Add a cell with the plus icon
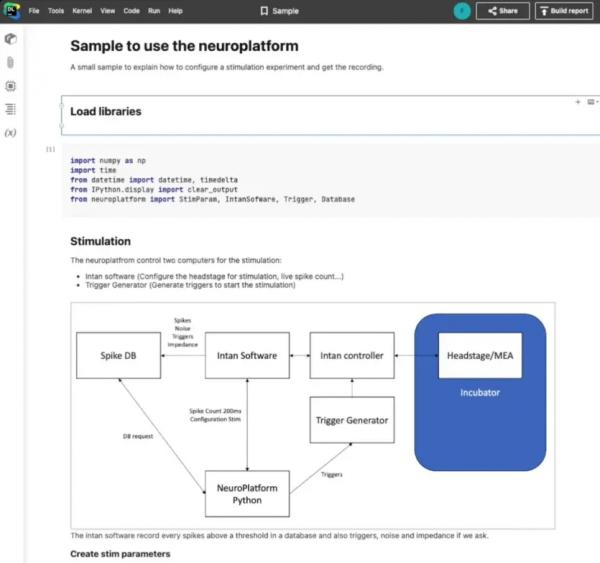 pyautogui.click(x=578, y=102)
